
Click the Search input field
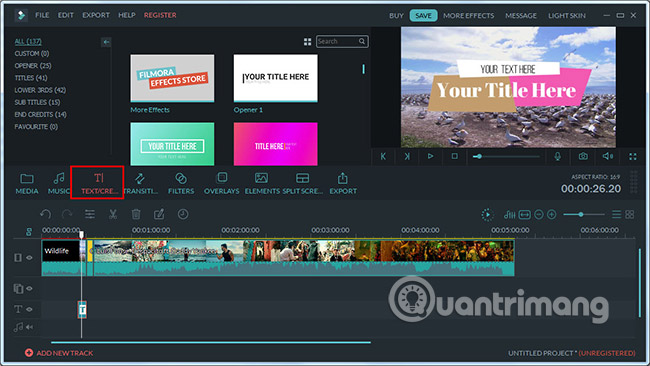point(342,41)
